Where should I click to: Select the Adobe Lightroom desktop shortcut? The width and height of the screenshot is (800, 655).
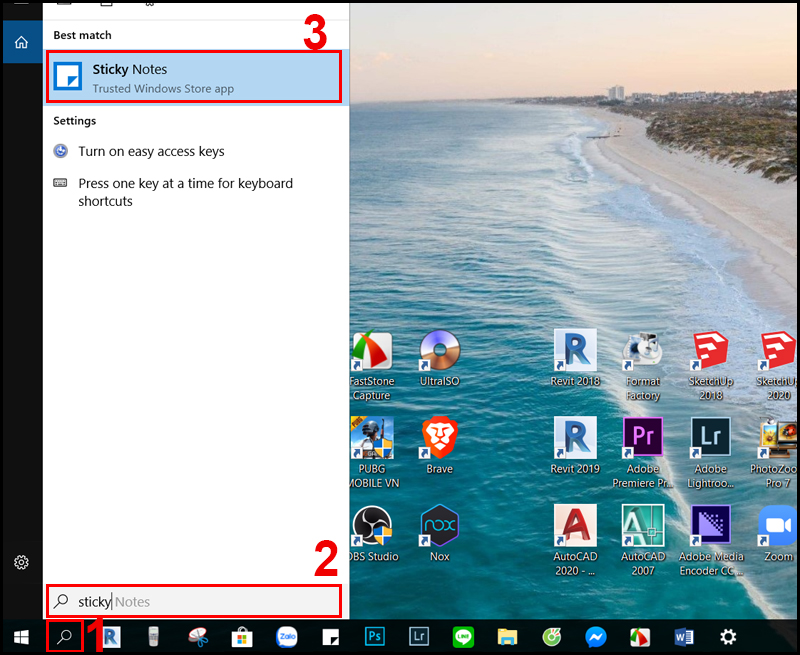(711, 453)
